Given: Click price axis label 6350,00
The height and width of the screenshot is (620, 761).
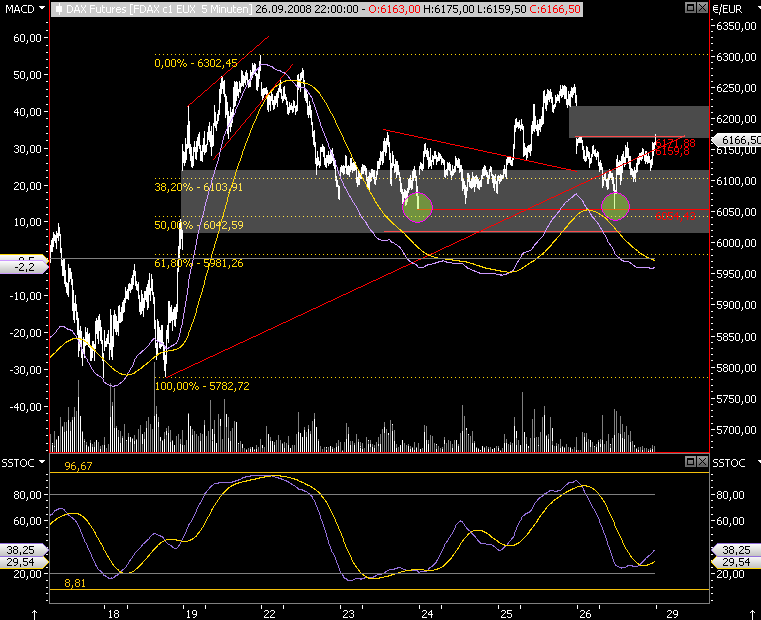Looking at the screenshot, I should coord(736,26).
